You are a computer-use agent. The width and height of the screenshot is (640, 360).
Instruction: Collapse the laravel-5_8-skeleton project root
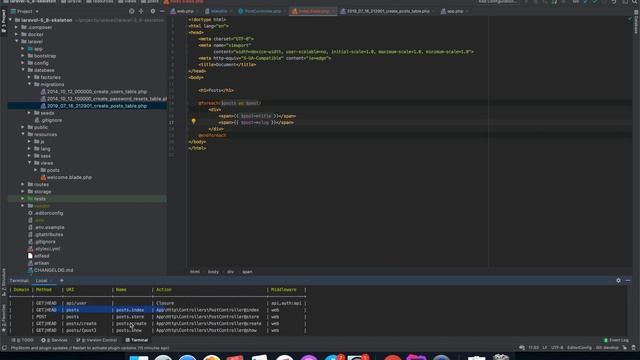pos(11,20)
